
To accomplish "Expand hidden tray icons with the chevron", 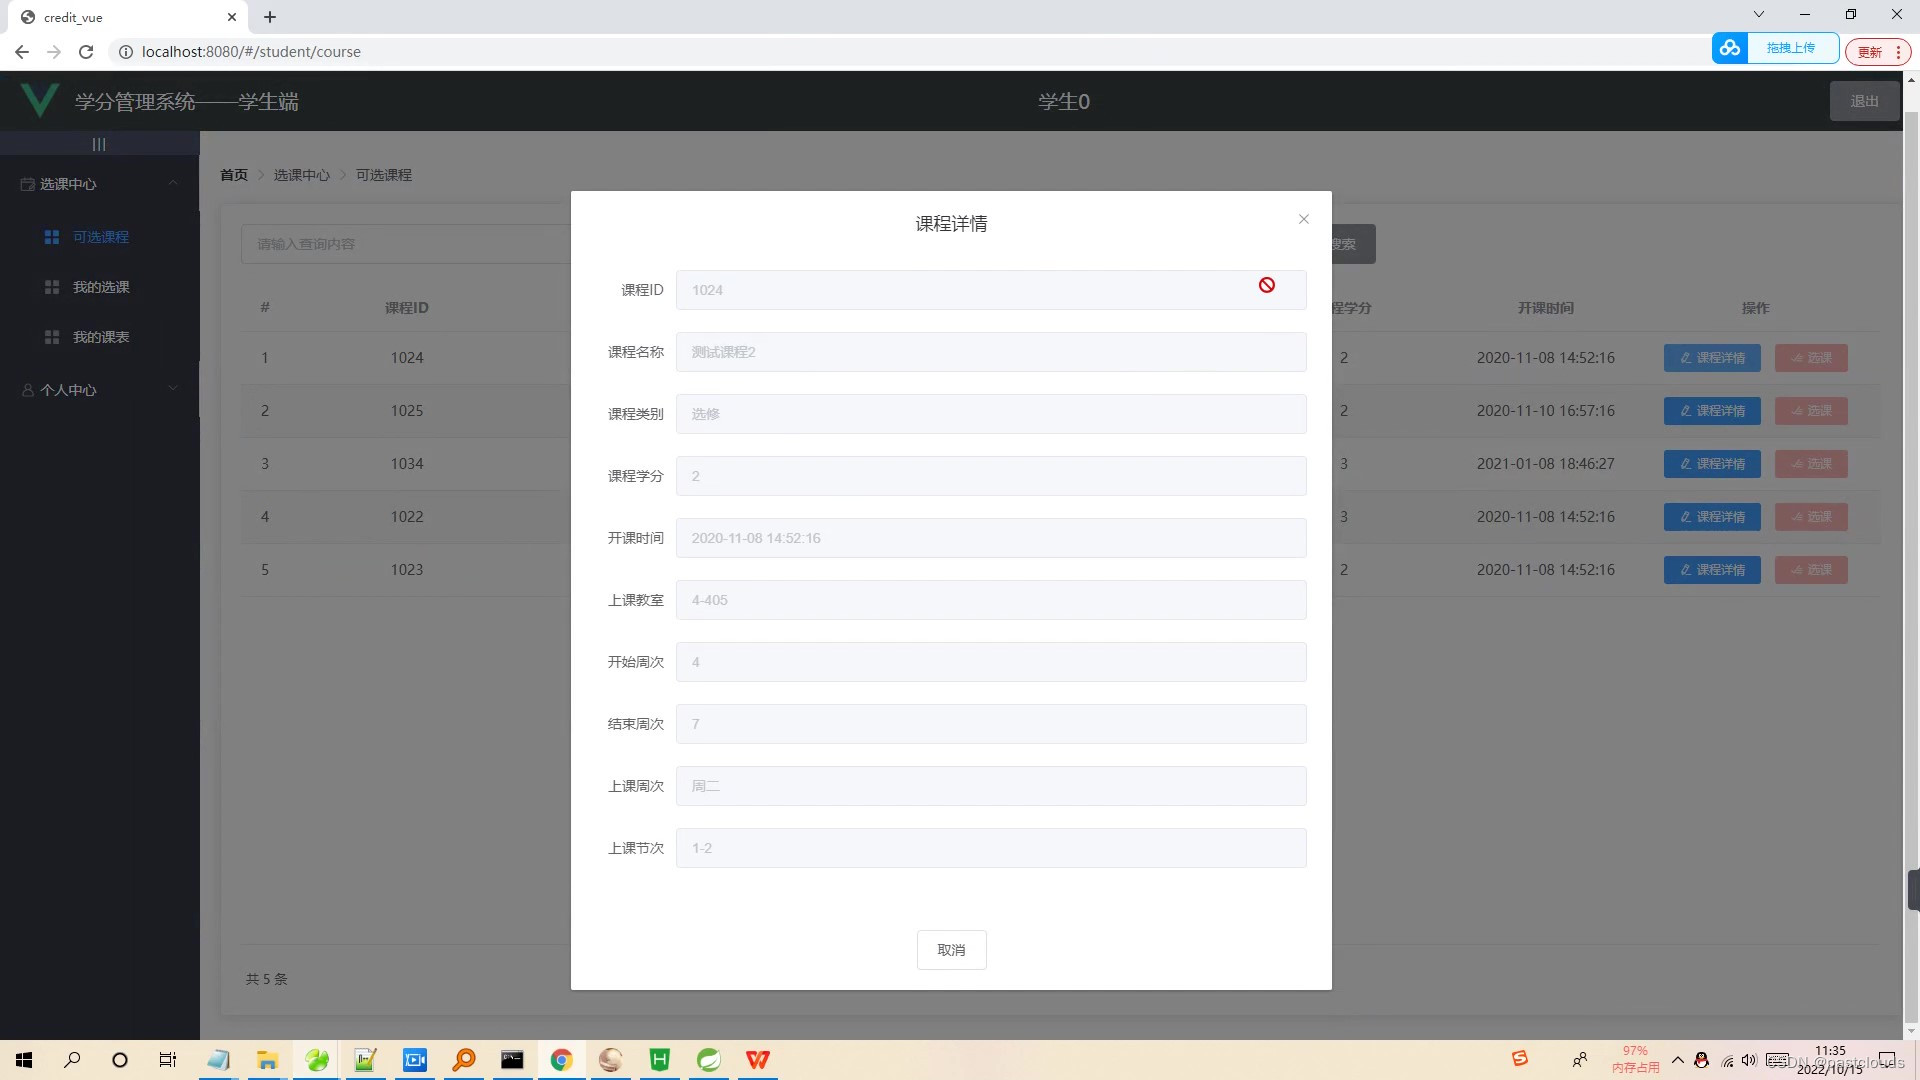I will click(x=1678, y=1059).
